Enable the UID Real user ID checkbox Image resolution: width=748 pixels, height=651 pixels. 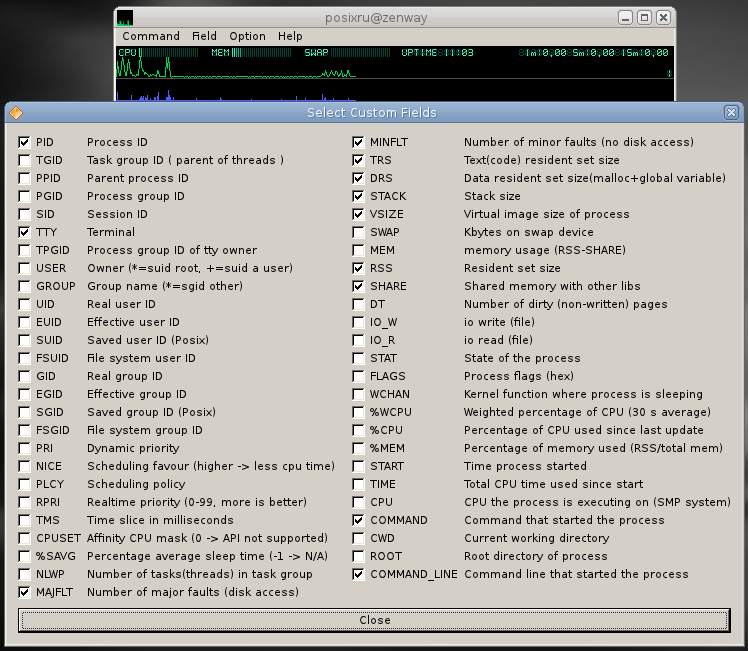(24, 304)
